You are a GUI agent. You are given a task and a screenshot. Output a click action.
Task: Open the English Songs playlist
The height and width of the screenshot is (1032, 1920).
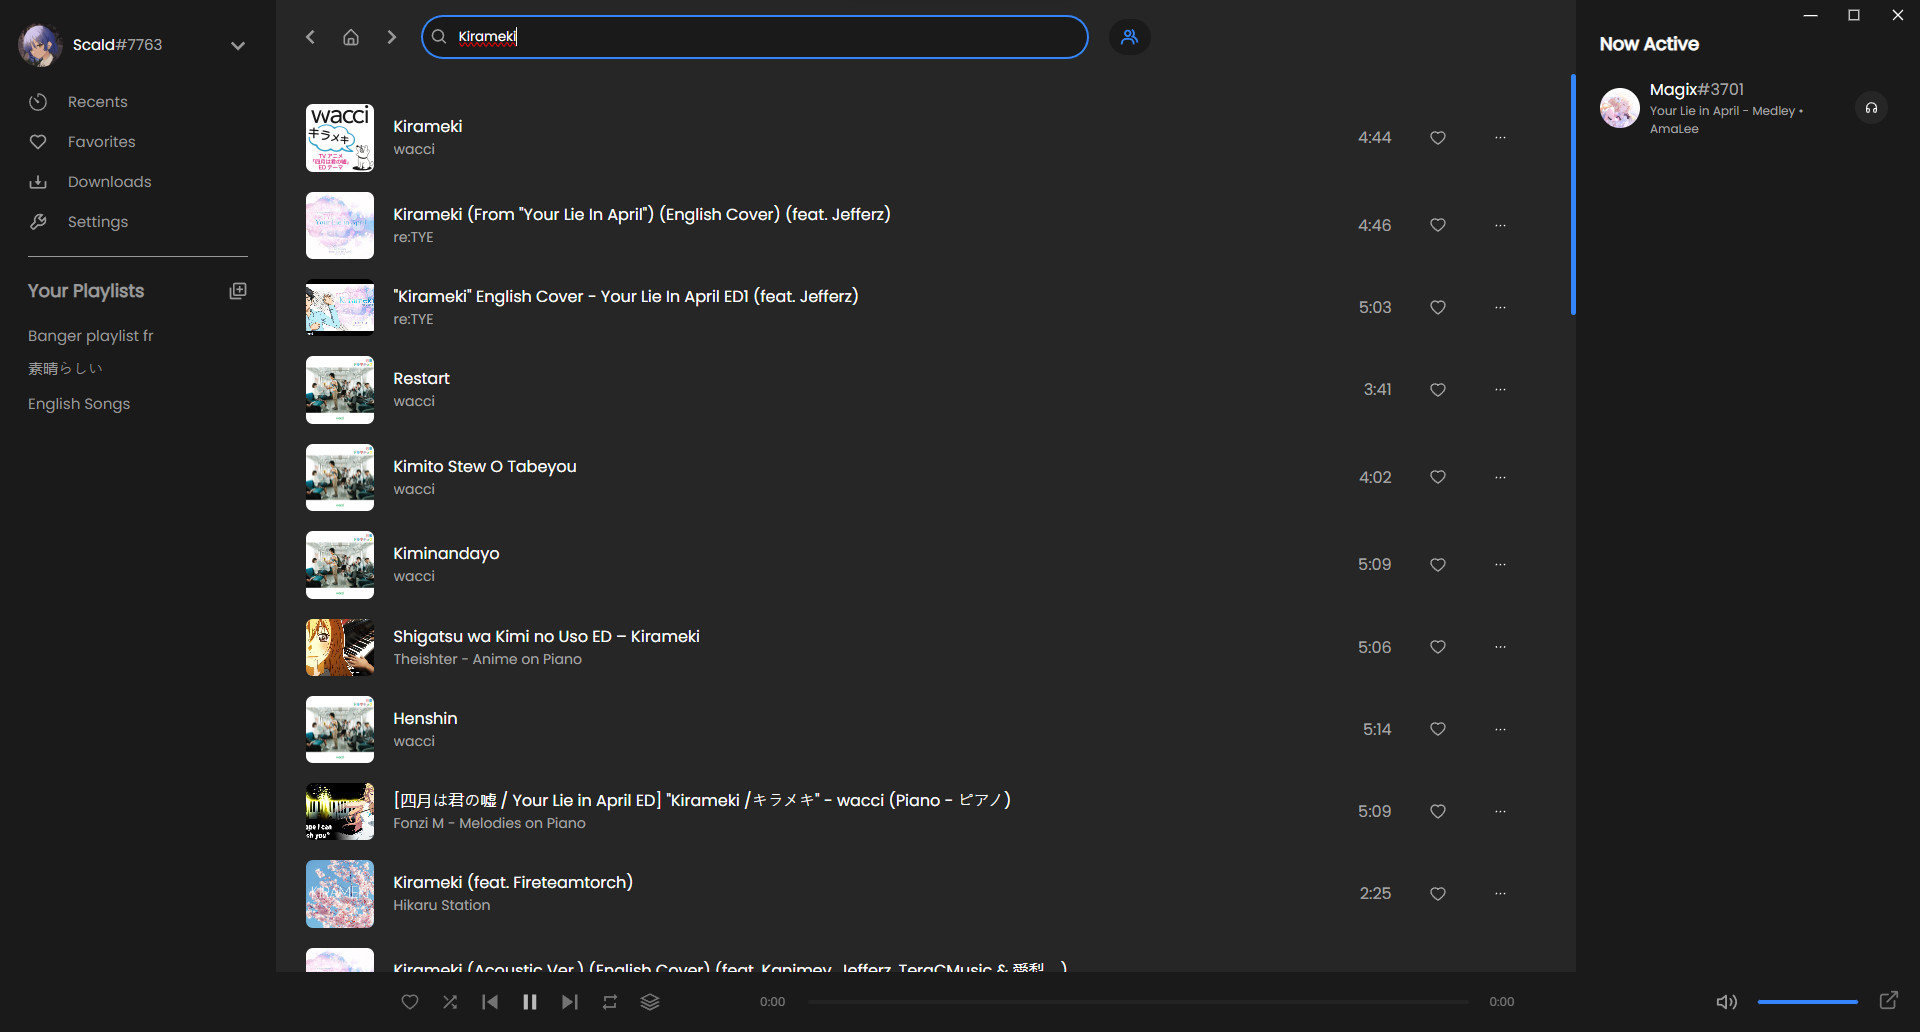coord(79,404)
